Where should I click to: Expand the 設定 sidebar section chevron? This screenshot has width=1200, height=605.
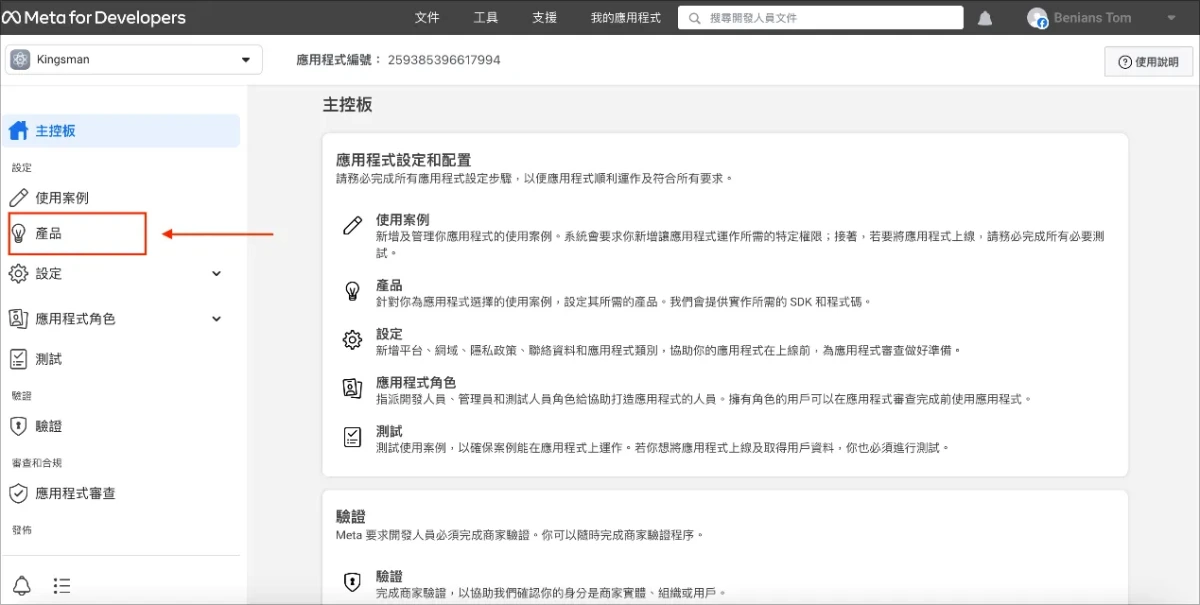coord(217,274)
